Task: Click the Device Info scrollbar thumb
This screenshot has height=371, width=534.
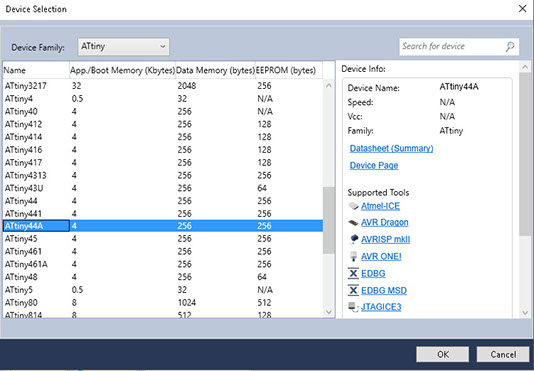Action: coord(525,154)
